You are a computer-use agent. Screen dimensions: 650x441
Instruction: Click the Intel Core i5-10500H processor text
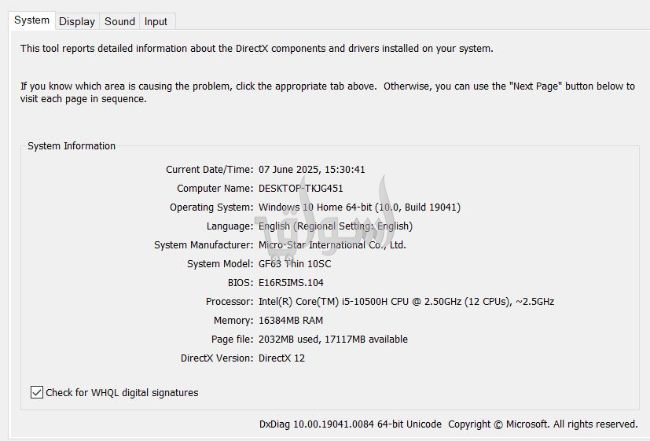(x=406, y=302)
